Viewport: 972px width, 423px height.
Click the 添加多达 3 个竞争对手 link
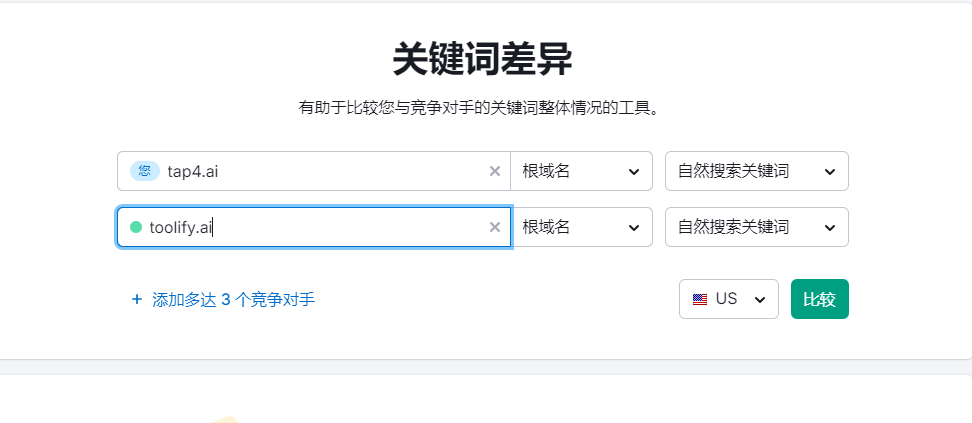click(x=233, y=299)
